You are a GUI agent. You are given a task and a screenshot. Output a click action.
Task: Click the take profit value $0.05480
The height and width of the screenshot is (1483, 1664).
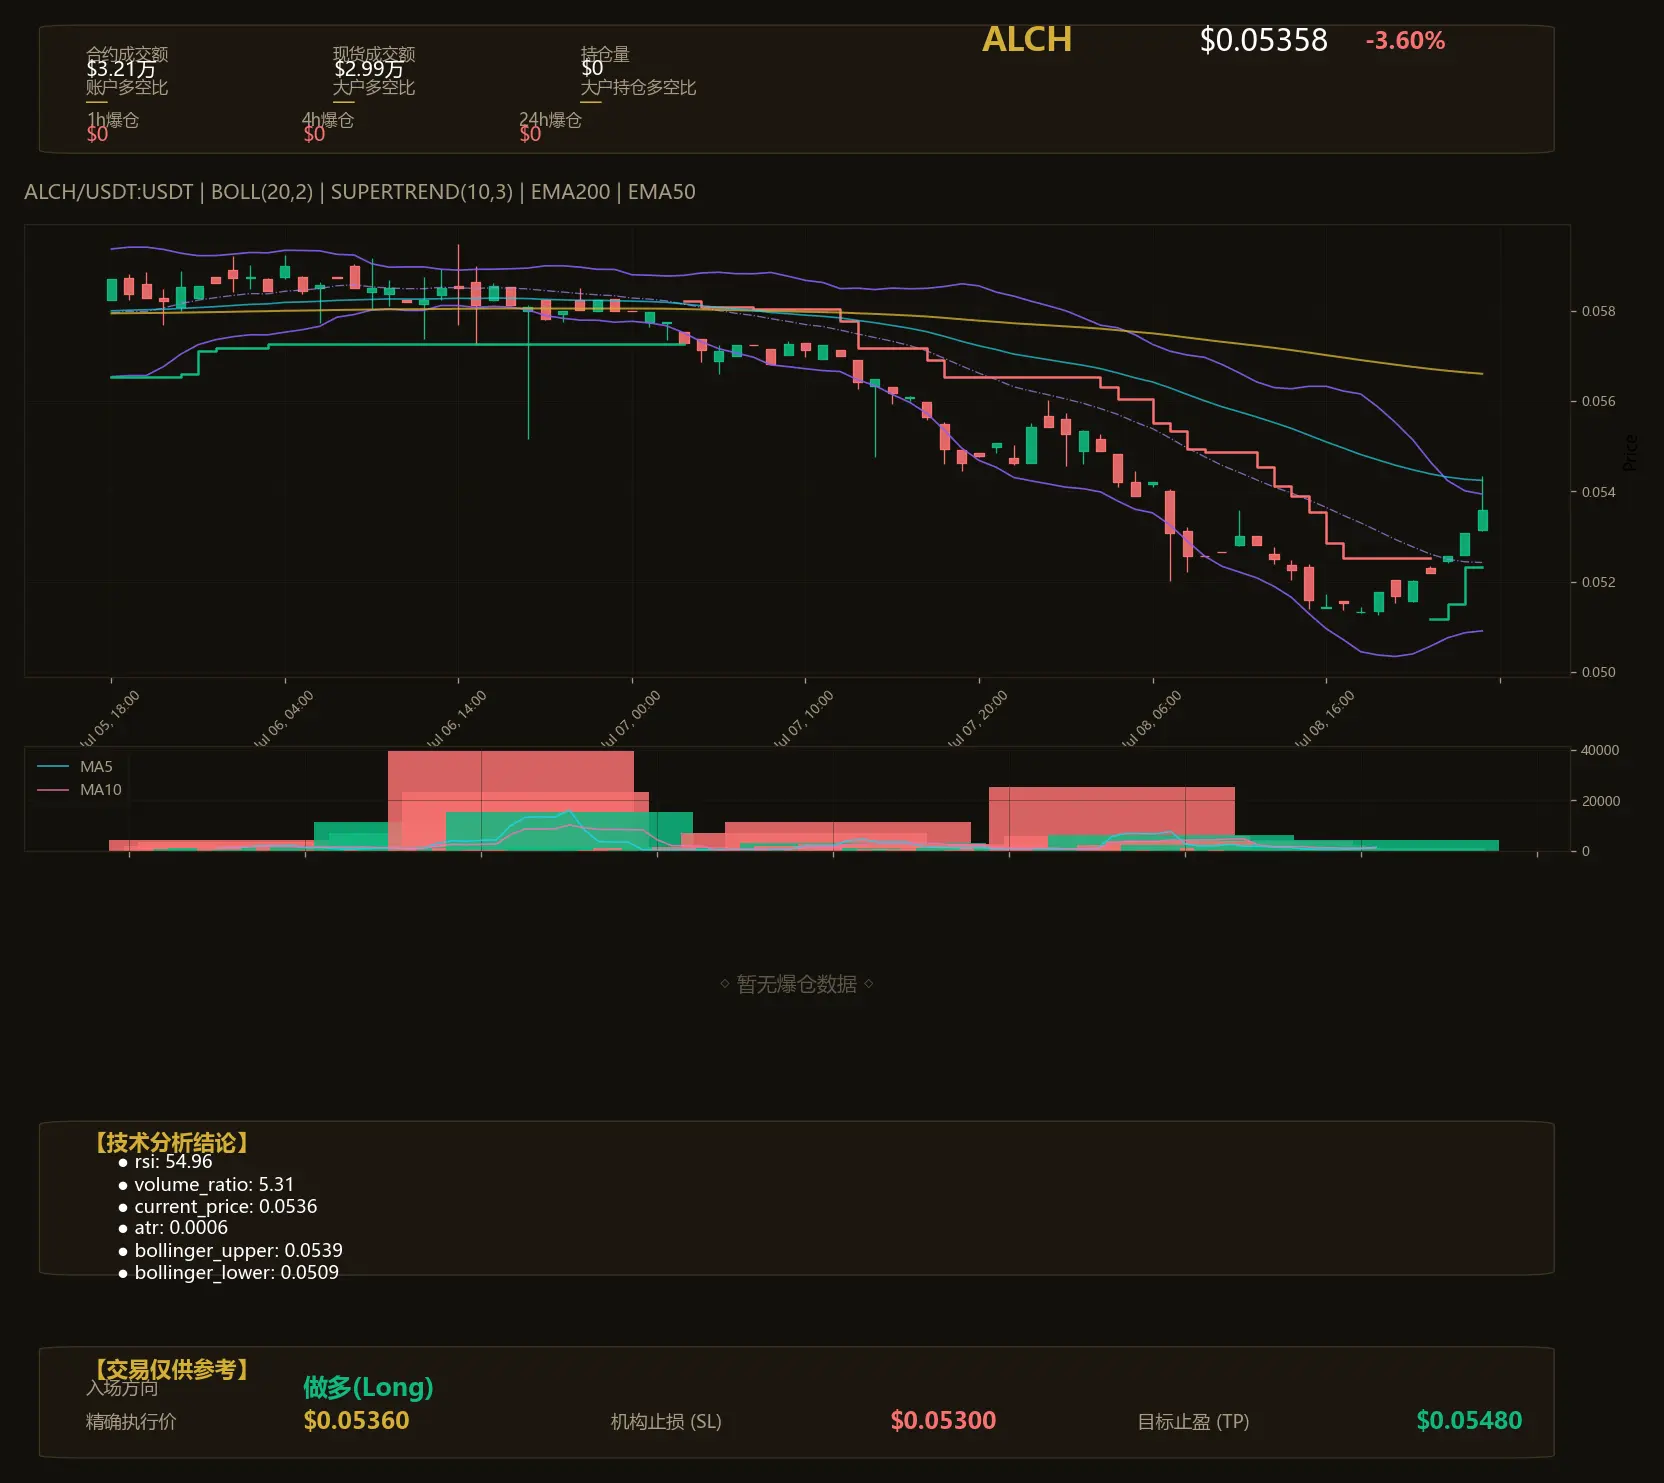pos(1469,1421)
